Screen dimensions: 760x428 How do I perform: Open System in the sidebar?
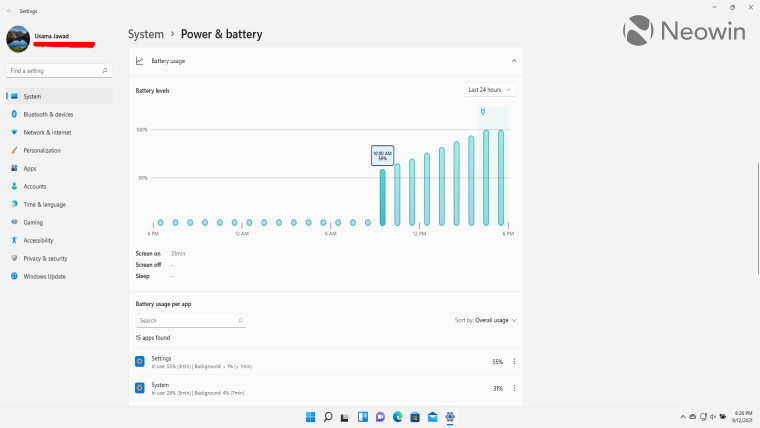[x=59, y=96]
